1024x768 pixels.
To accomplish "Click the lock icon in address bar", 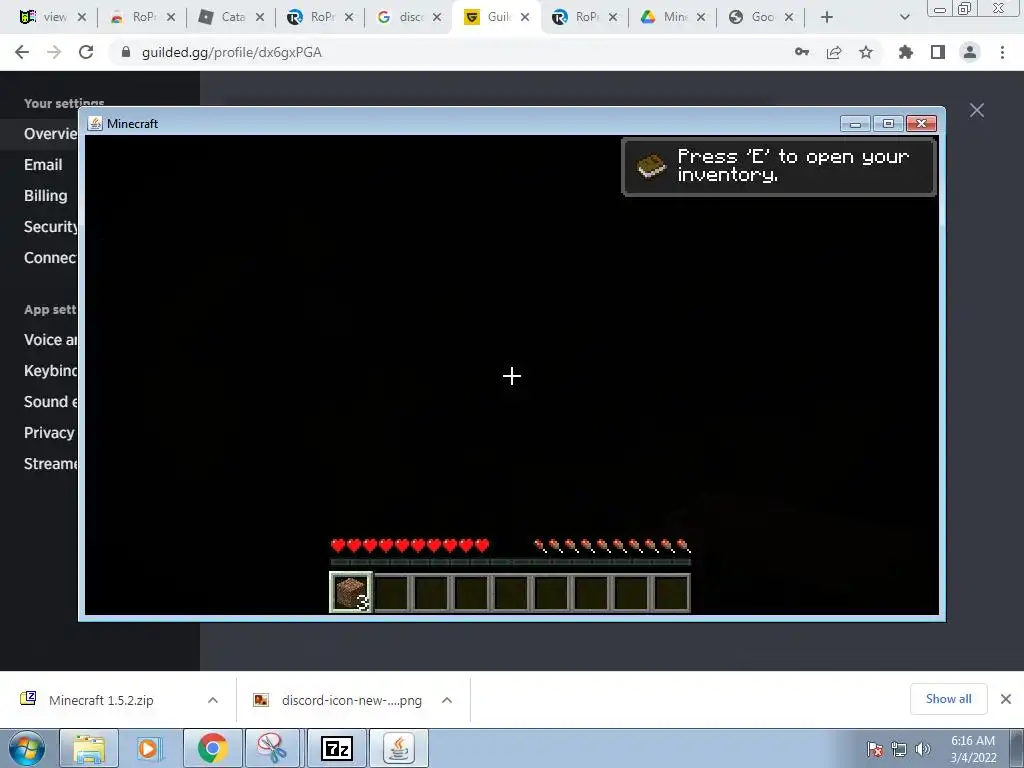I will 126,52.
